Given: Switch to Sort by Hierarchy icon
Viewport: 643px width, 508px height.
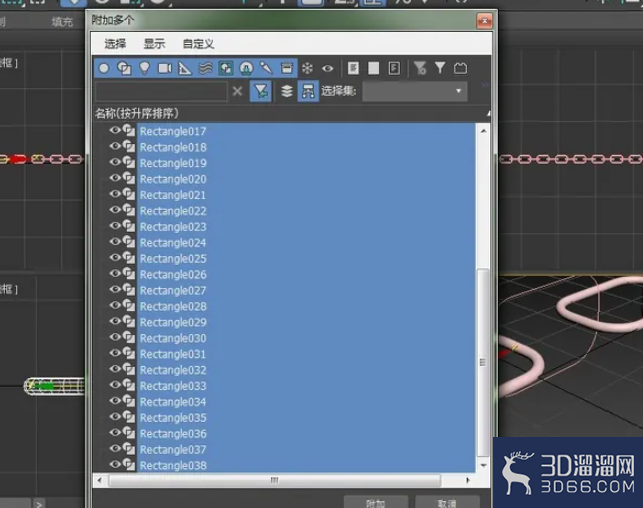Looking at the screenshot, I should tap(308, 91).
